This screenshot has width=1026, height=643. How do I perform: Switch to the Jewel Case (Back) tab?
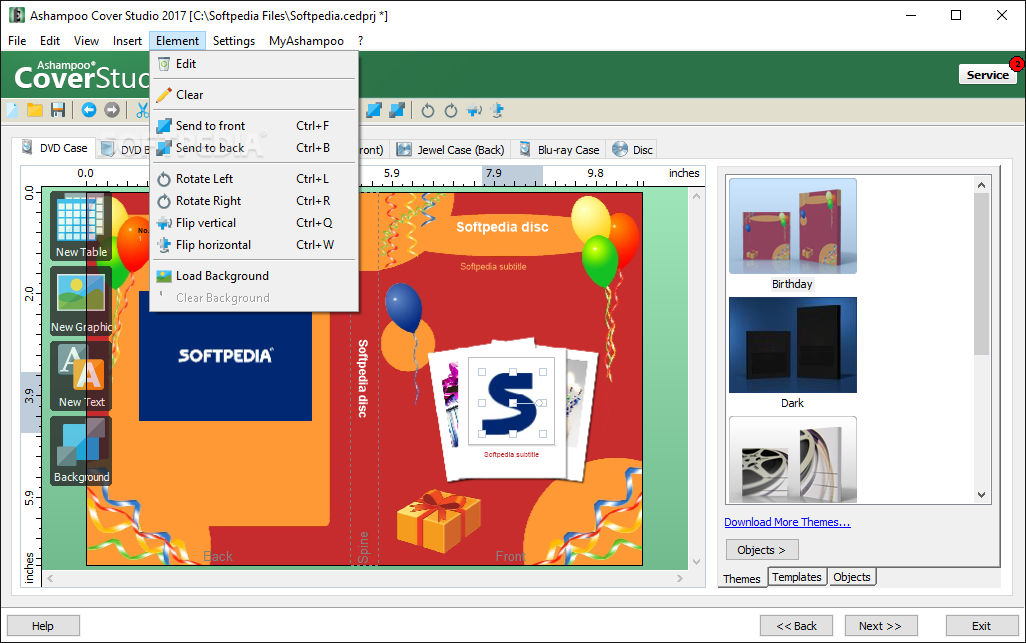coord(451,150)
